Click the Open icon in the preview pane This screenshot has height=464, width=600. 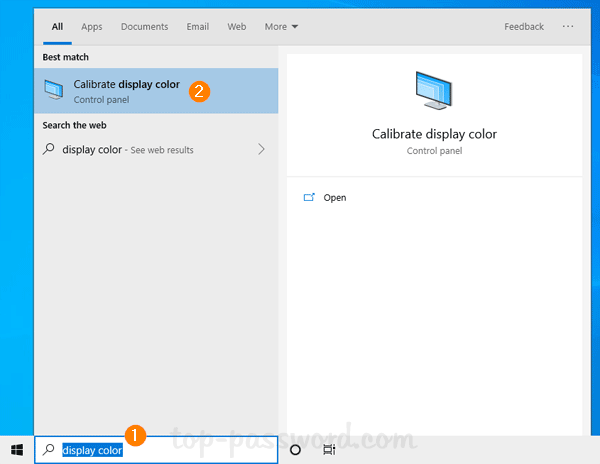(x=309, y=198)
